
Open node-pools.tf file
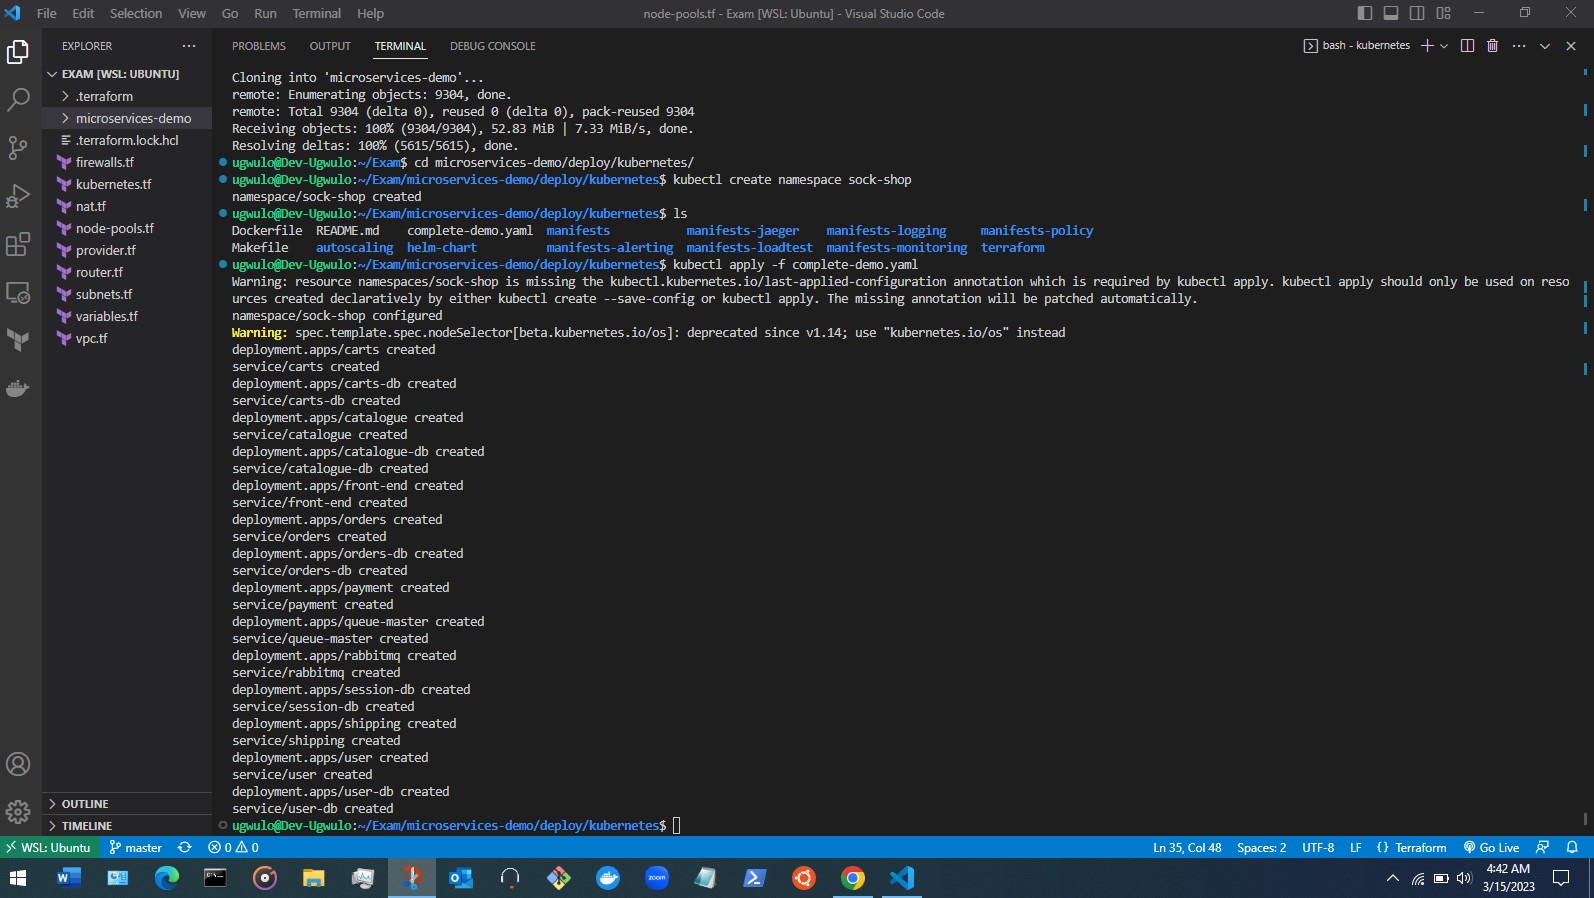[x=127, y=228]
